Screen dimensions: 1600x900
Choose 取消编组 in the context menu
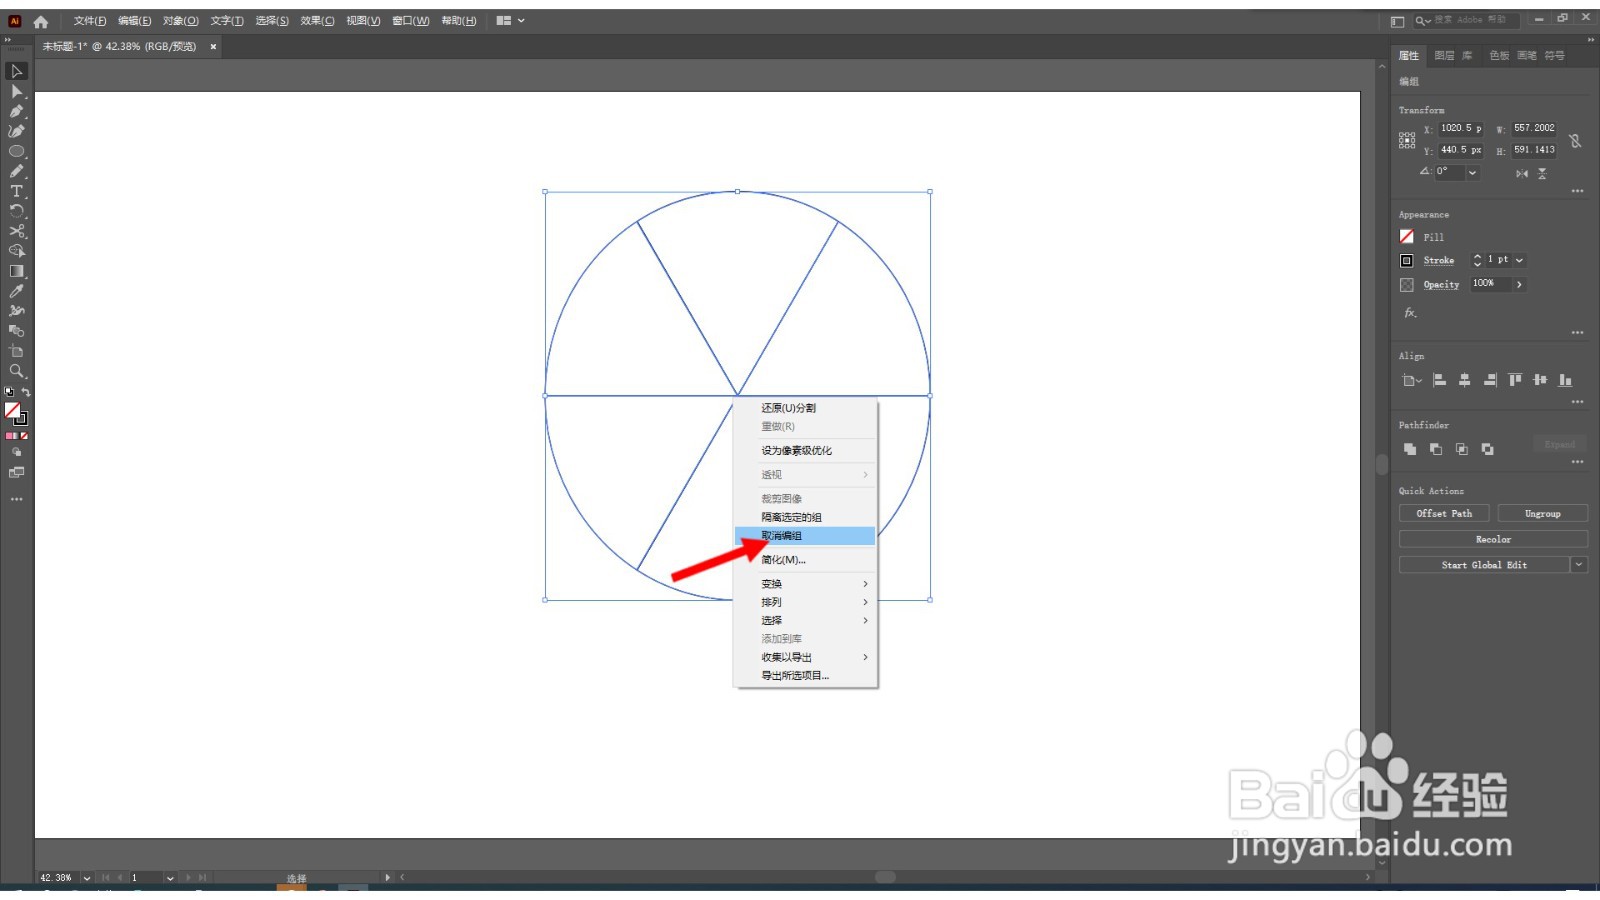click(805, 536)
